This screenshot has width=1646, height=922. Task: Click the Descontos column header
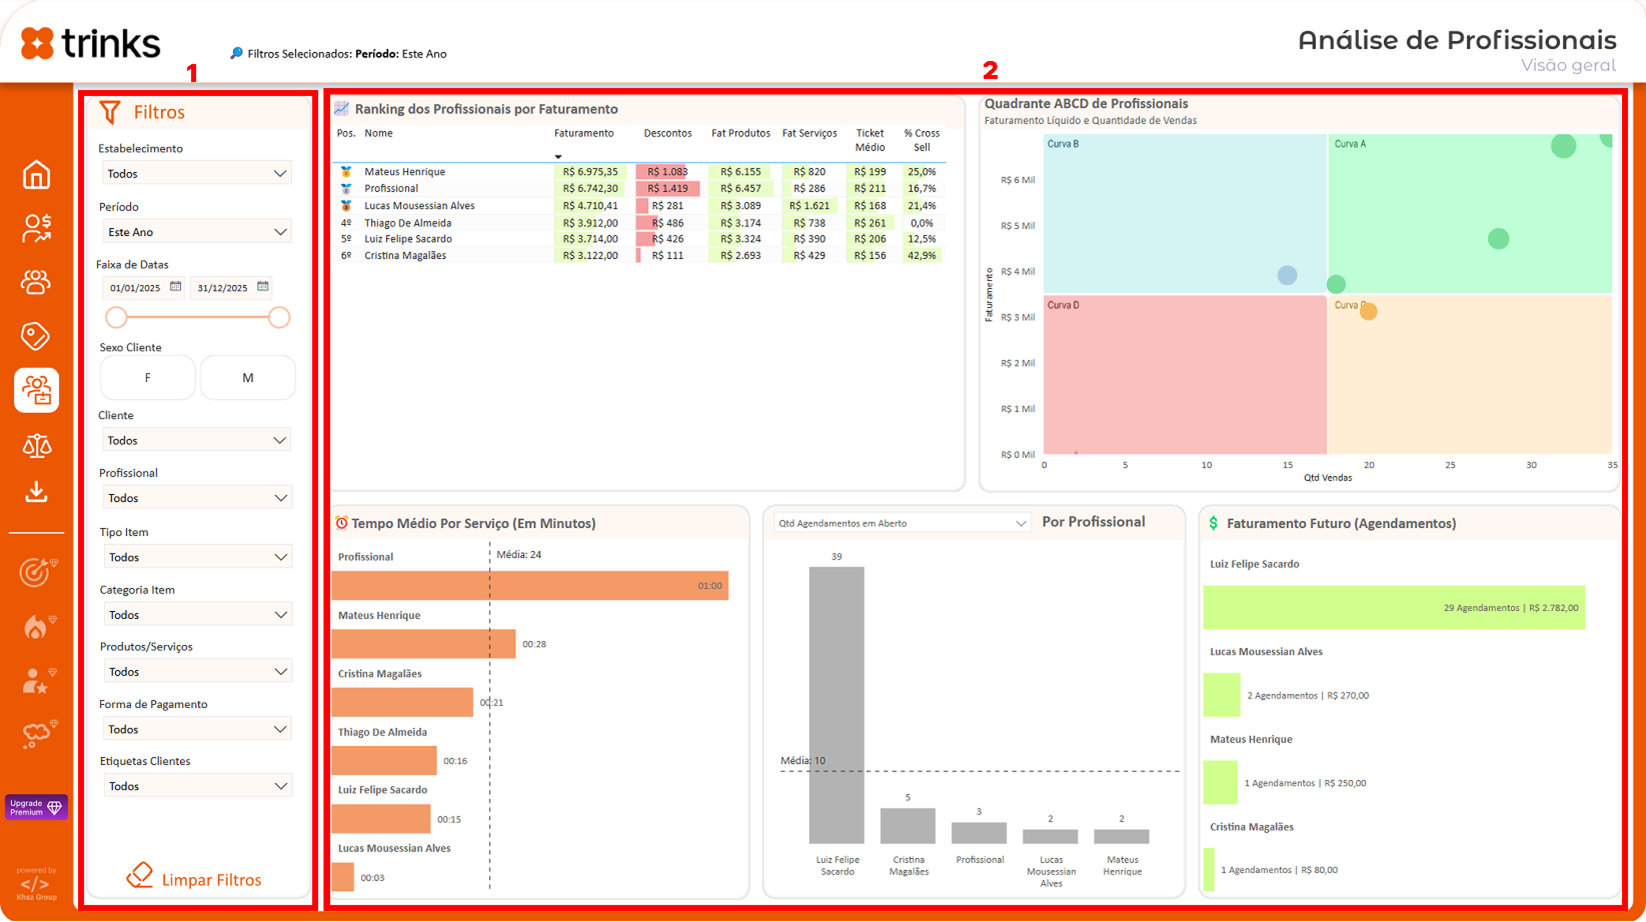pos(667,134)
